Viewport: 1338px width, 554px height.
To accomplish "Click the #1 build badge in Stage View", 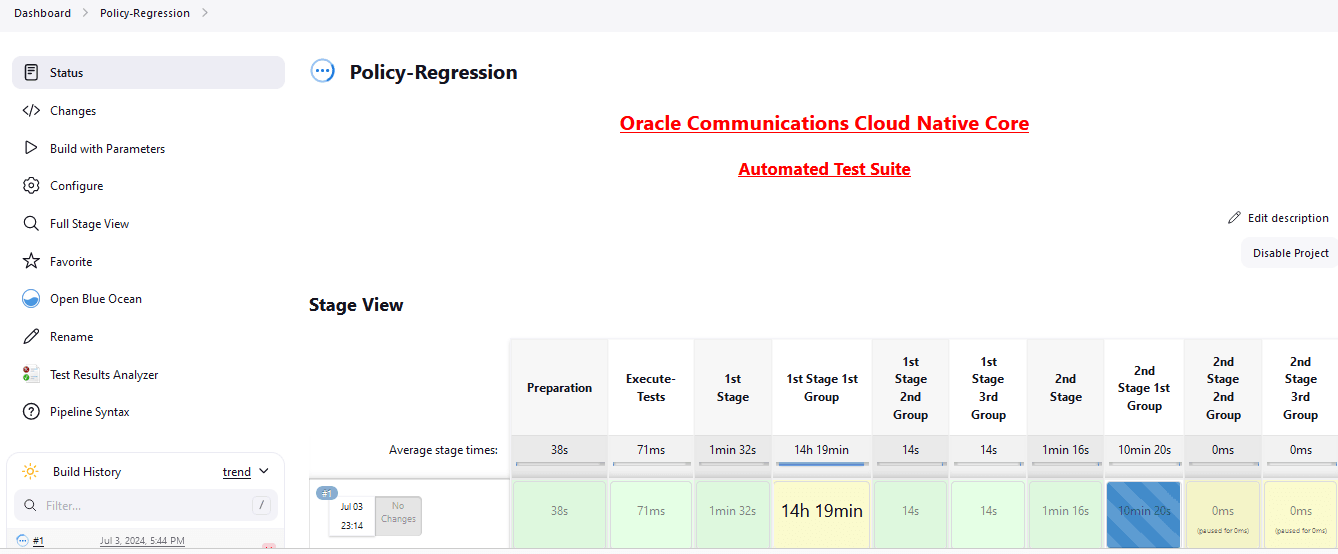I will click(x=327, y=493).
